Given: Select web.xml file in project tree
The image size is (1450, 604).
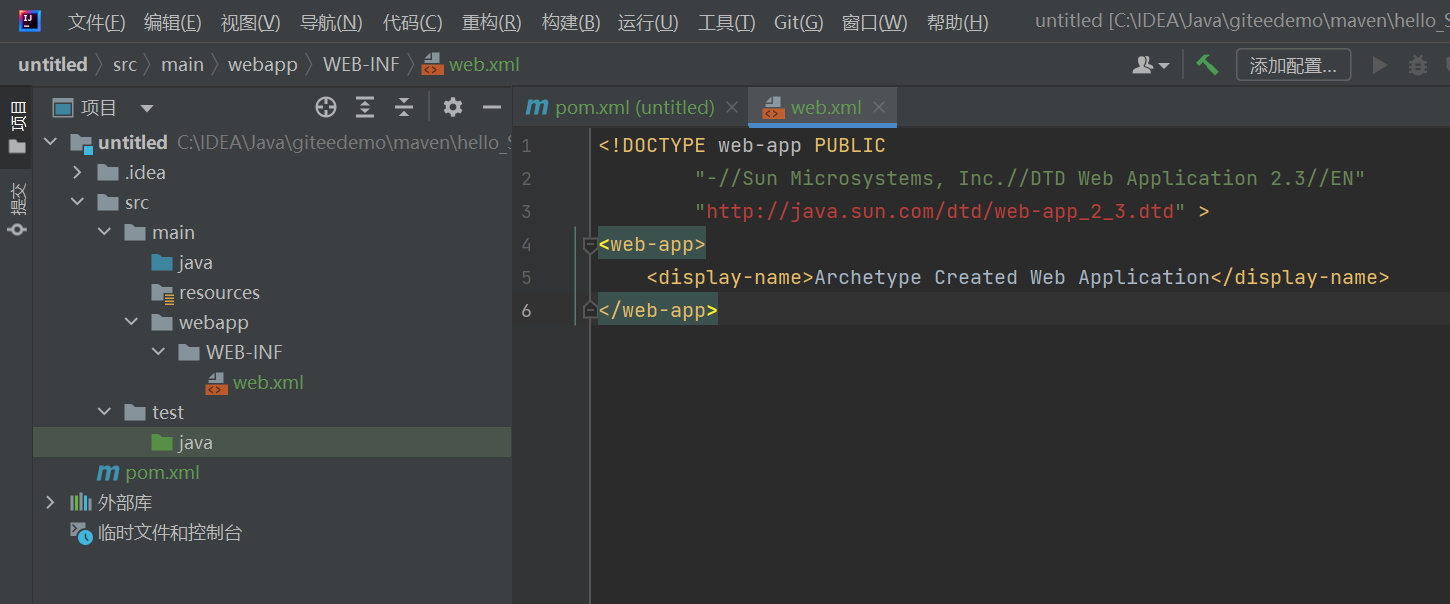Looking at the screenshot, I should tap(254, 383).
